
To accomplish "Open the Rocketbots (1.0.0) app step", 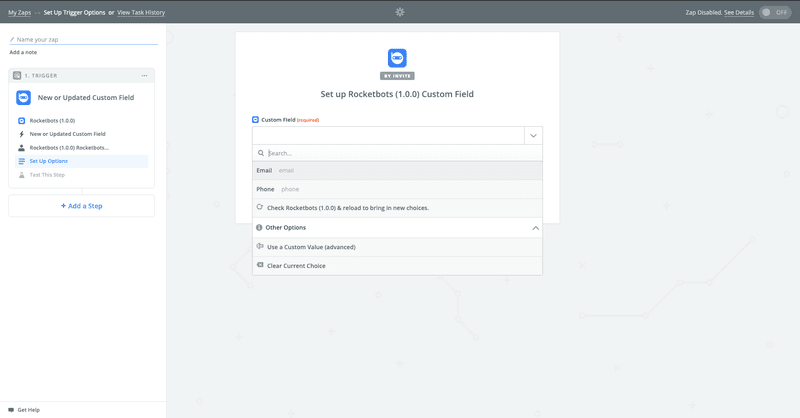I will [52, 120].
